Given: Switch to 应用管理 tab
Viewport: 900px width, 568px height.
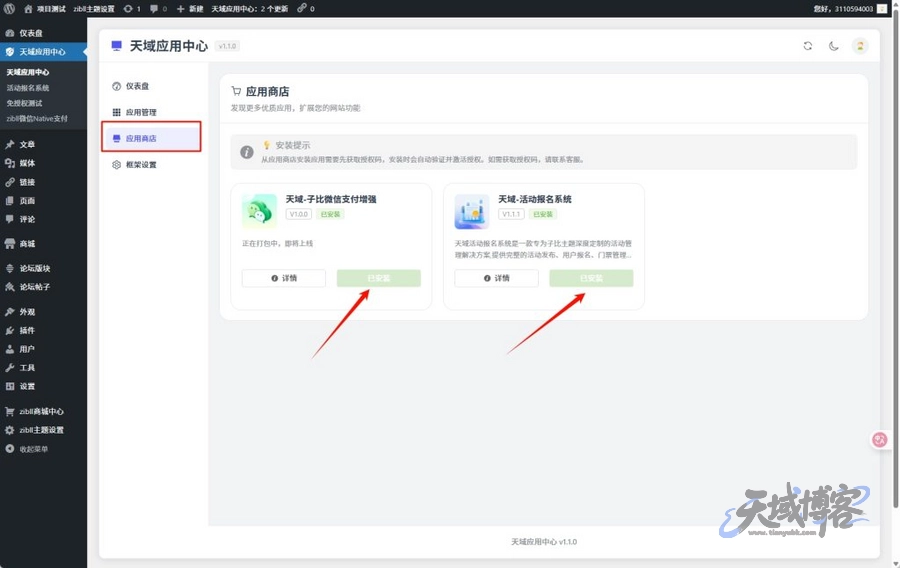Looking at the screenshot, I should click(x=152, y=112).
